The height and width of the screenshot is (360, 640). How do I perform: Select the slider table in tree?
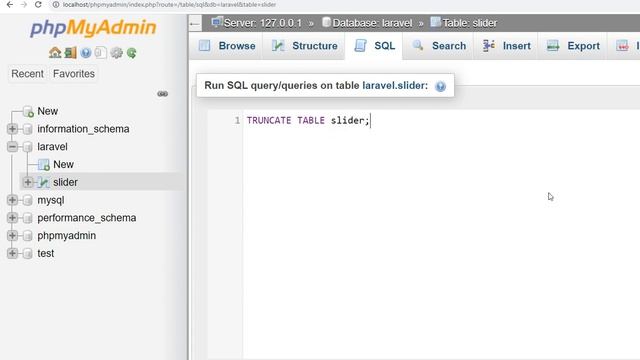tap(65, 182)
